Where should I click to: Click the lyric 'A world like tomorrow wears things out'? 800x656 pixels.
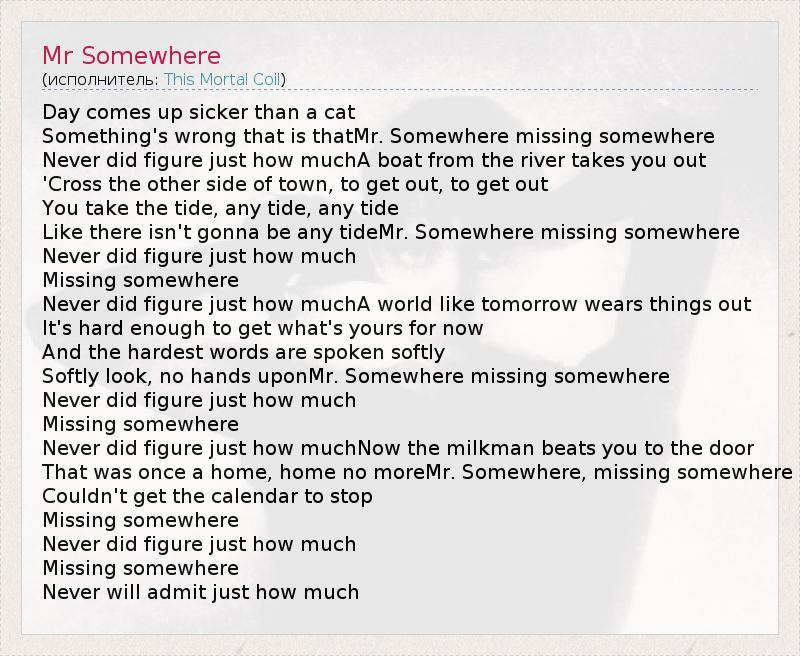click(x=396, y=304)
